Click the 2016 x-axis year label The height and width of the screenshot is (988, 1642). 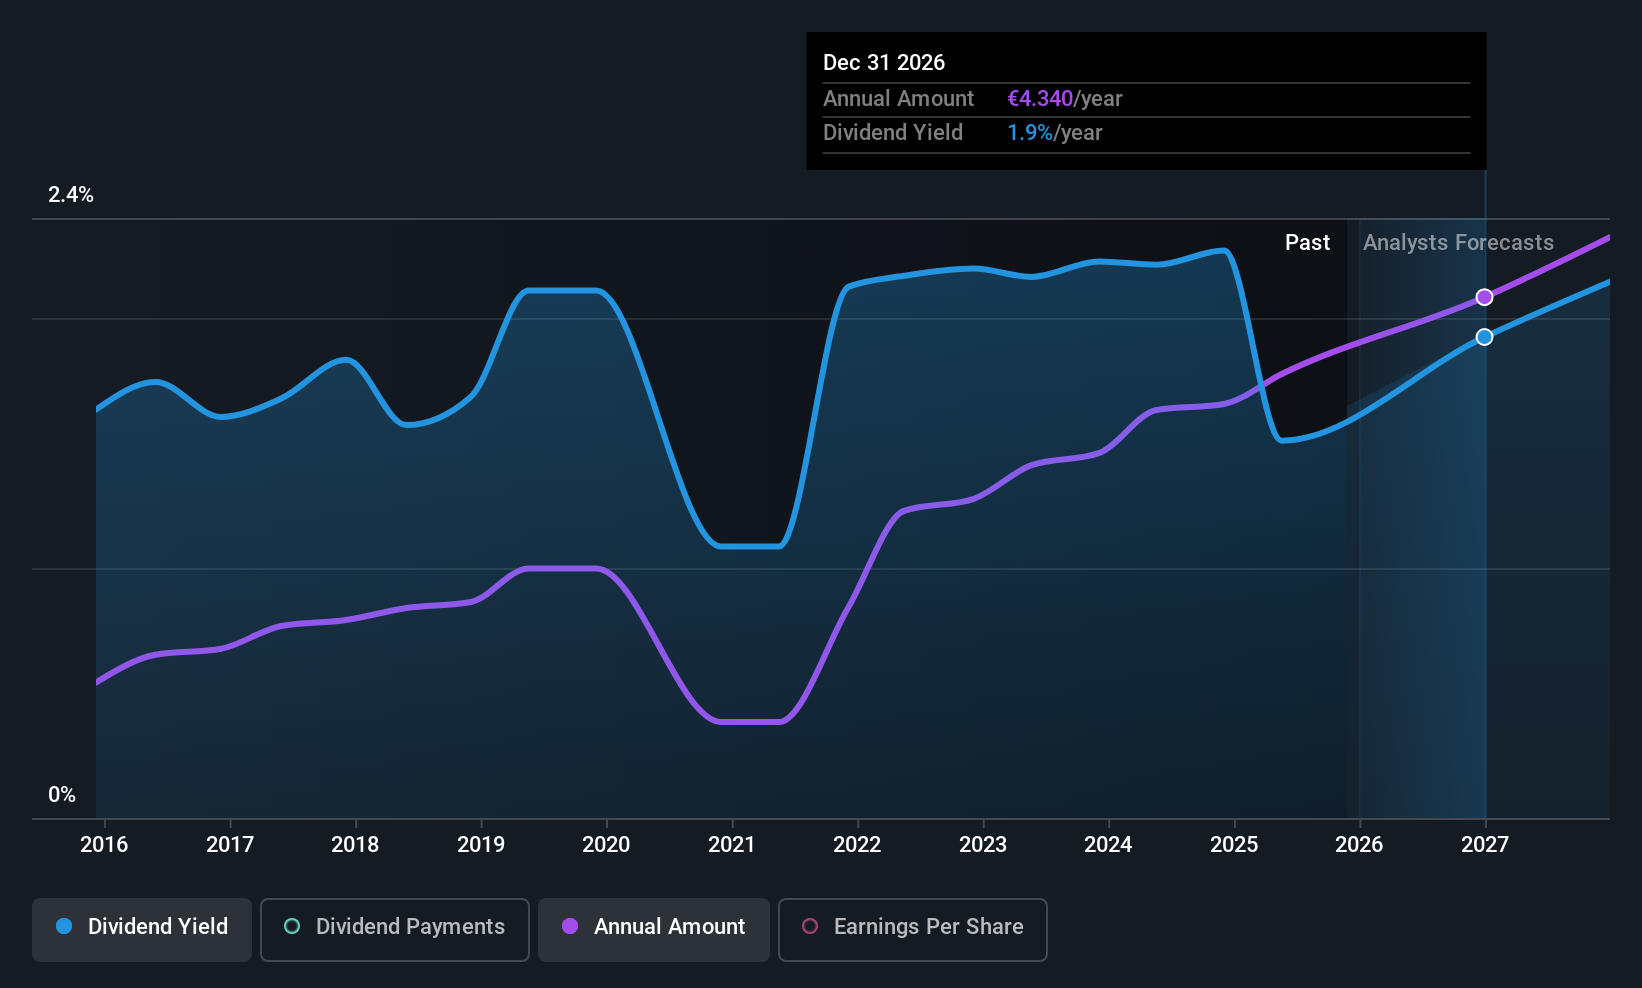(104, 844)
